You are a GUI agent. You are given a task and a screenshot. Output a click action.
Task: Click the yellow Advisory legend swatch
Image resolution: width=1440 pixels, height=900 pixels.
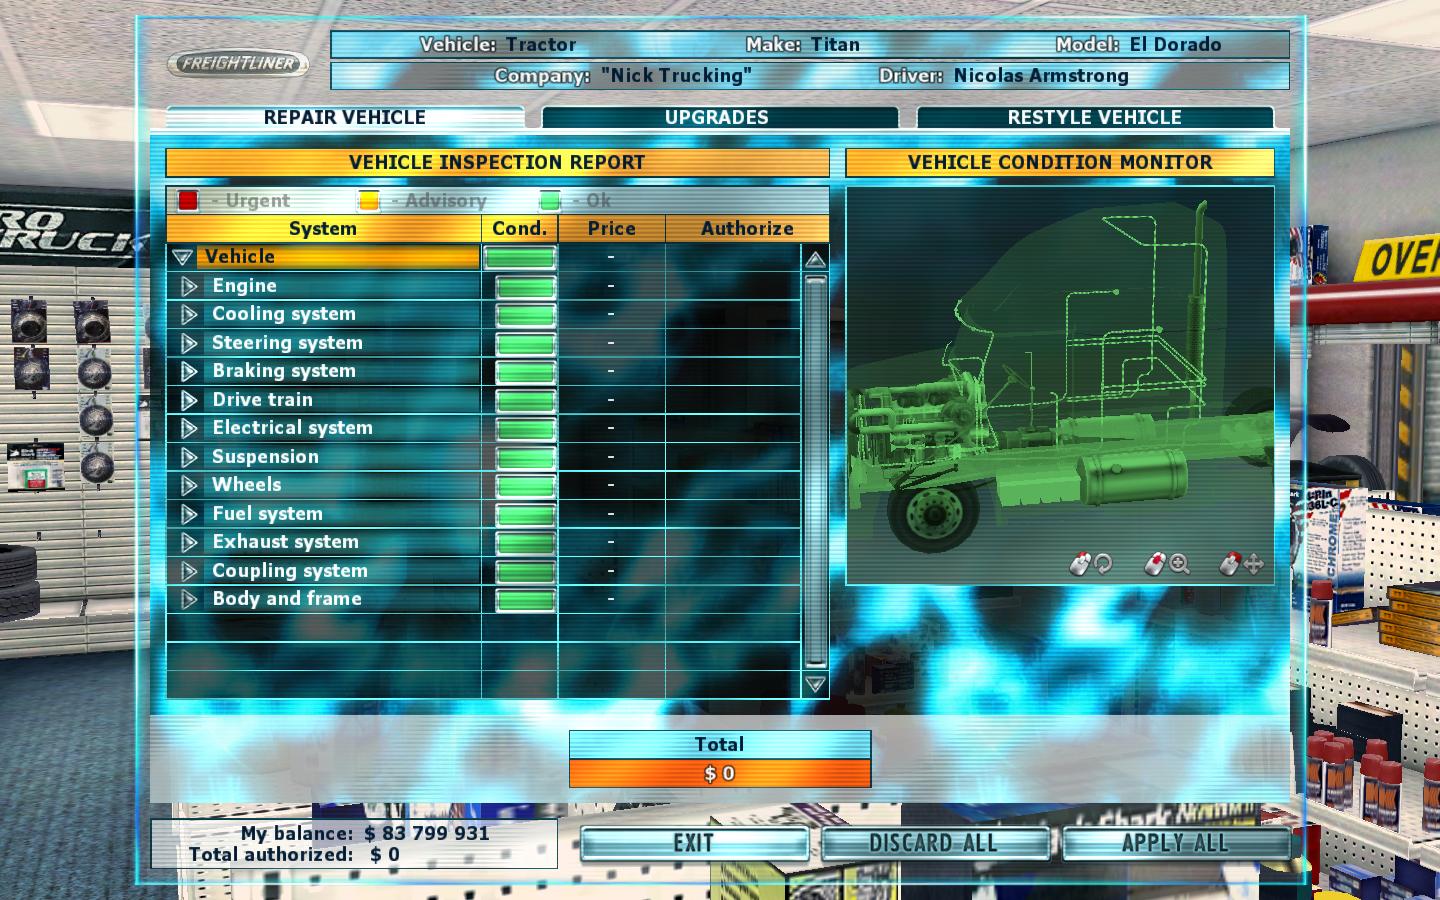point(369,201)
